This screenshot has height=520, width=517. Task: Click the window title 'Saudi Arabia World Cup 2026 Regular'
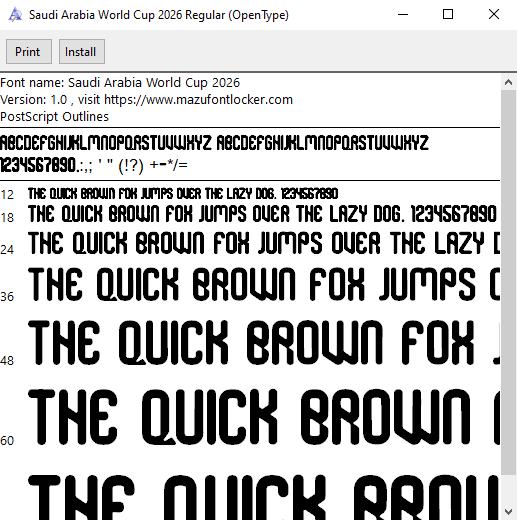[x=159, y=15]
